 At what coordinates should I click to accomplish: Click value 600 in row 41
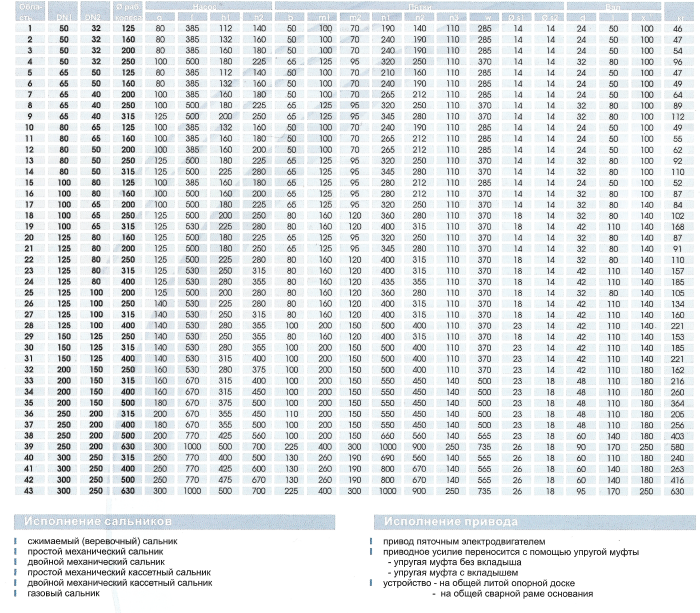coord(259,469)
